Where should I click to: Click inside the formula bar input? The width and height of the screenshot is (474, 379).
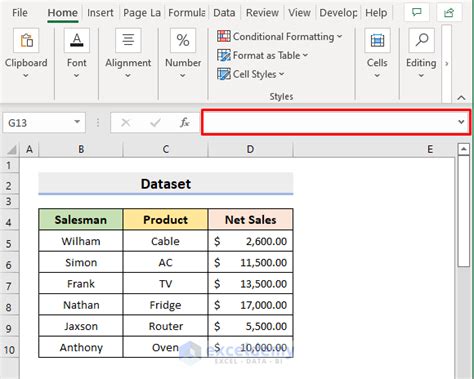click(x=330, y=122)
